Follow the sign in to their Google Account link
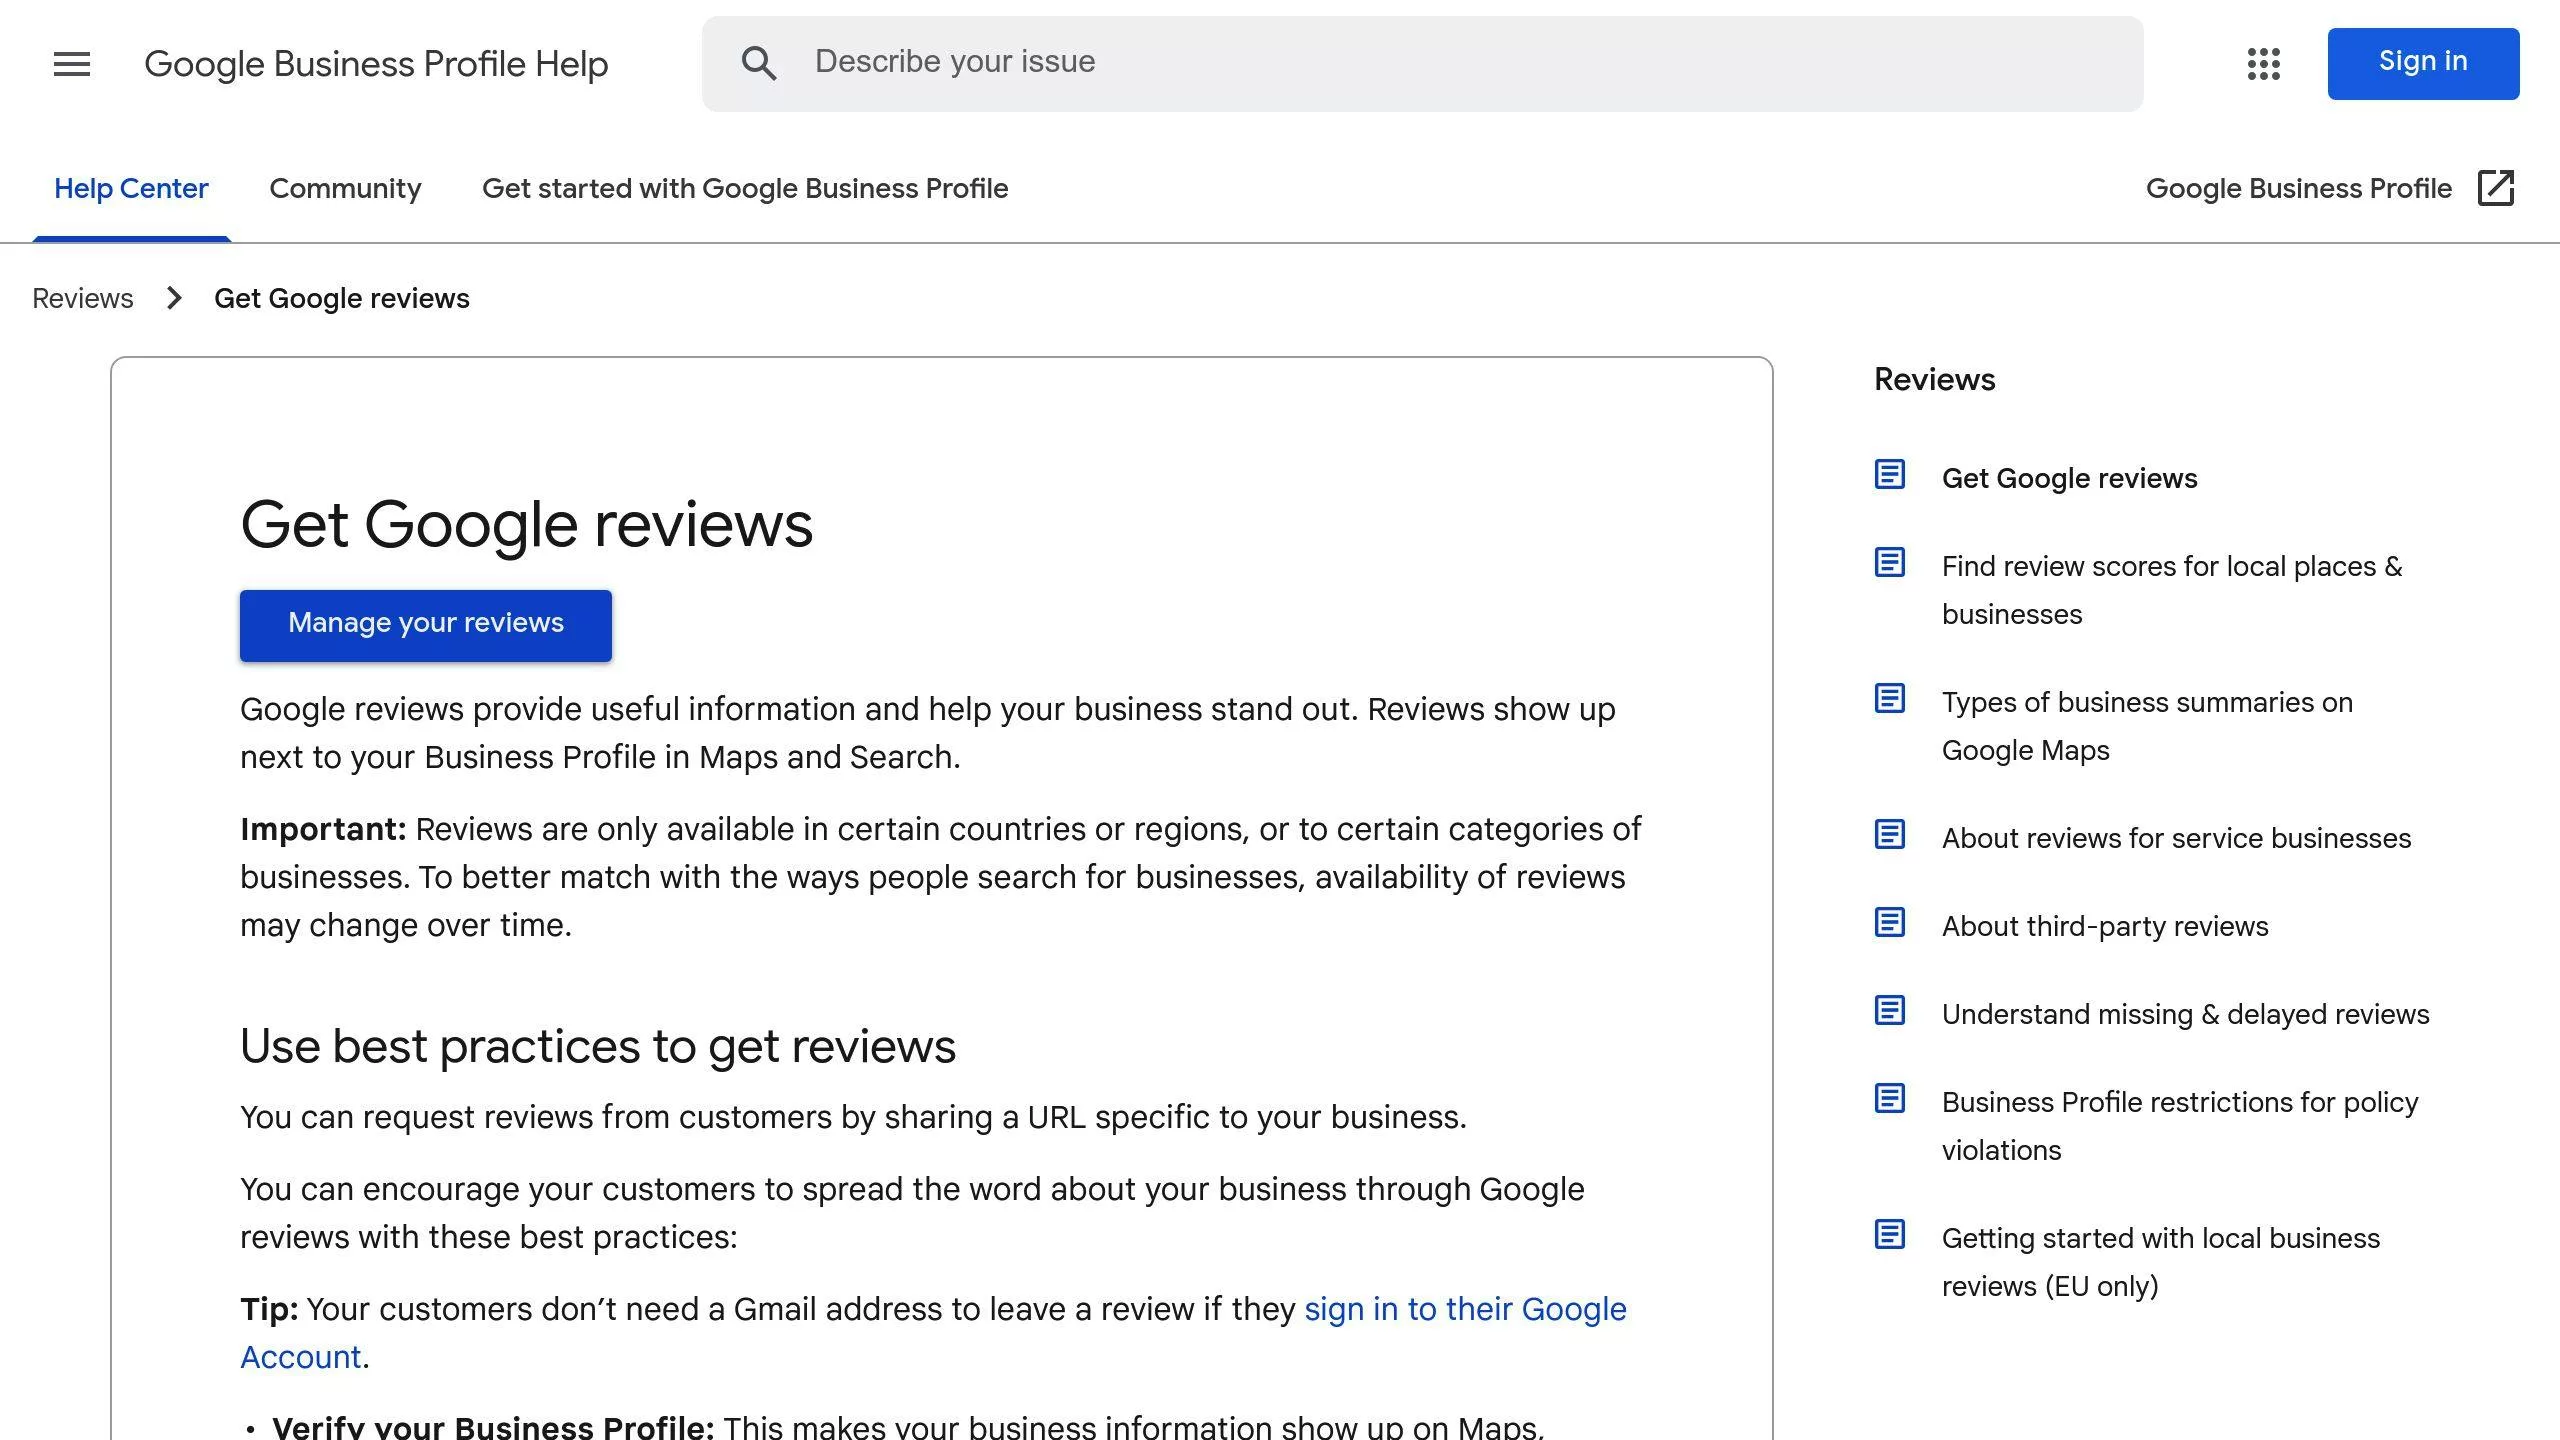 tap(1465, 1309)
